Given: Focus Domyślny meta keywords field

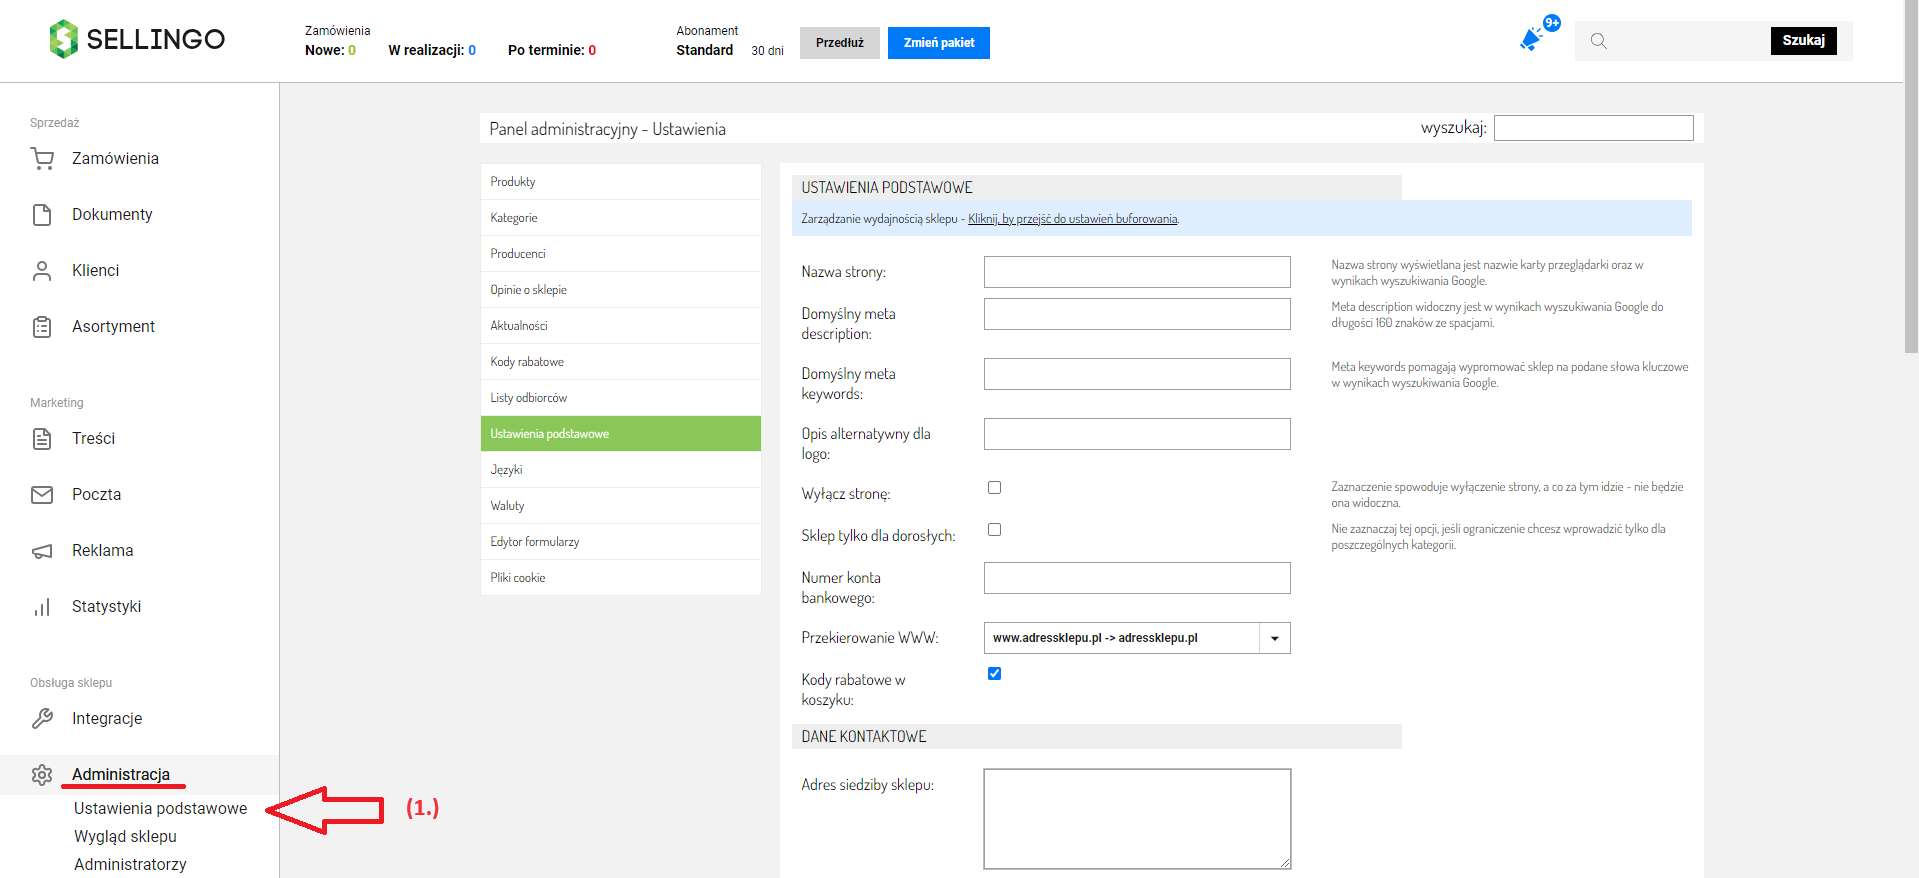Looking at the screenshot, I should (1137, 374).
